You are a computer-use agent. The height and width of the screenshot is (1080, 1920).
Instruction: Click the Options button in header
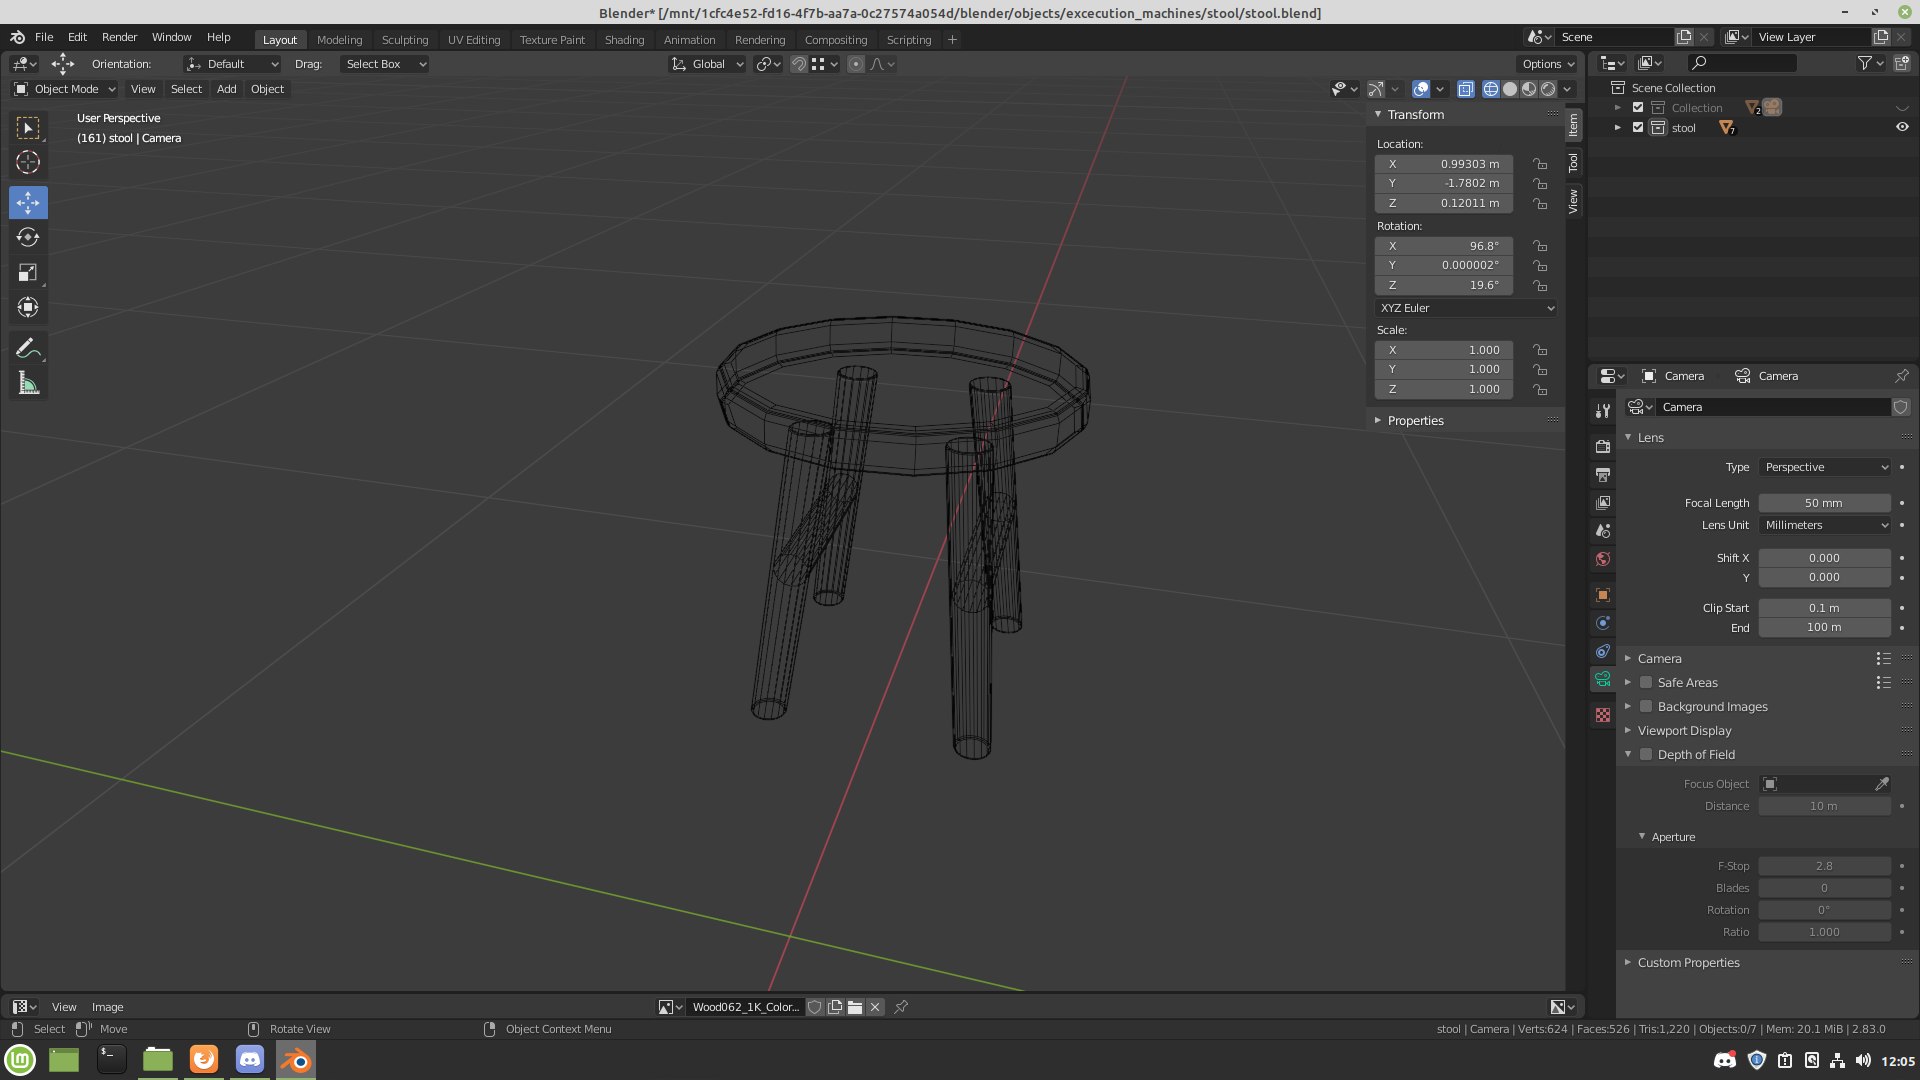[x=1548, y=64]
